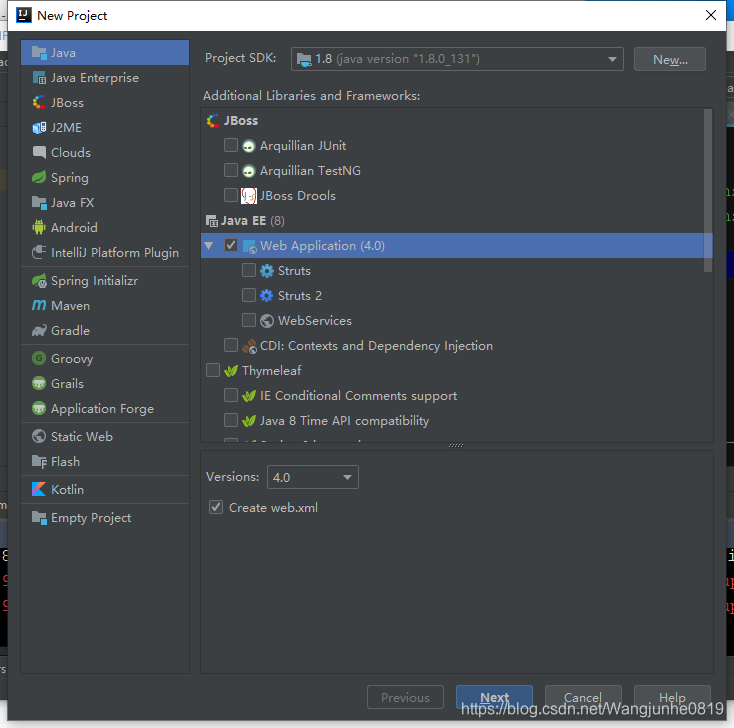This screenshot has width=734, height=728.
Task: Open the Versions 4.0 dropdown
Action: tap(313, 477)
